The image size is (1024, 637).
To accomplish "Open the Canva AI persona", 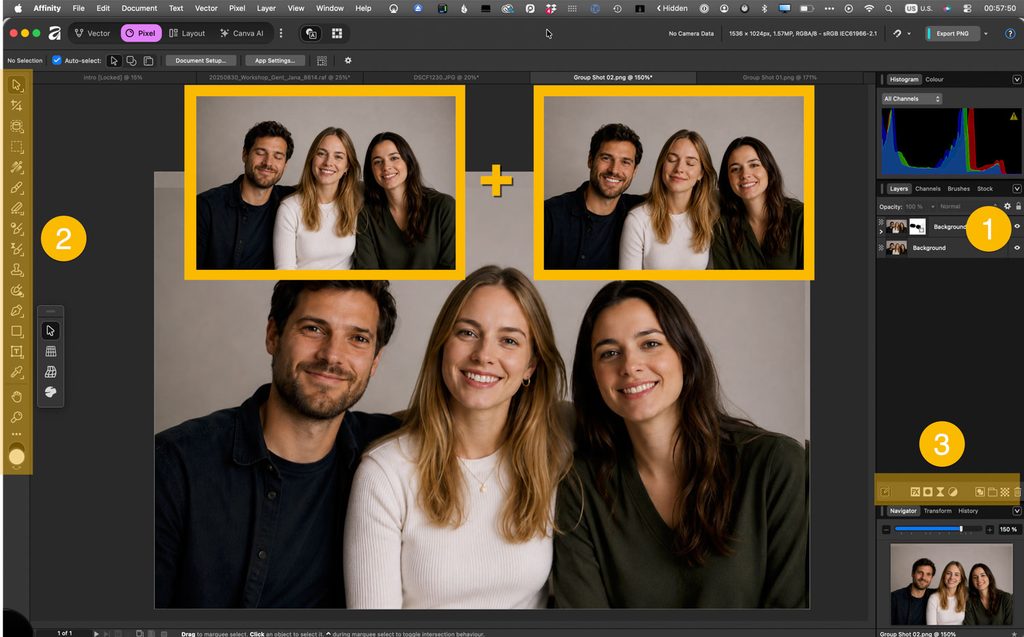I will [x=242, y=33].
